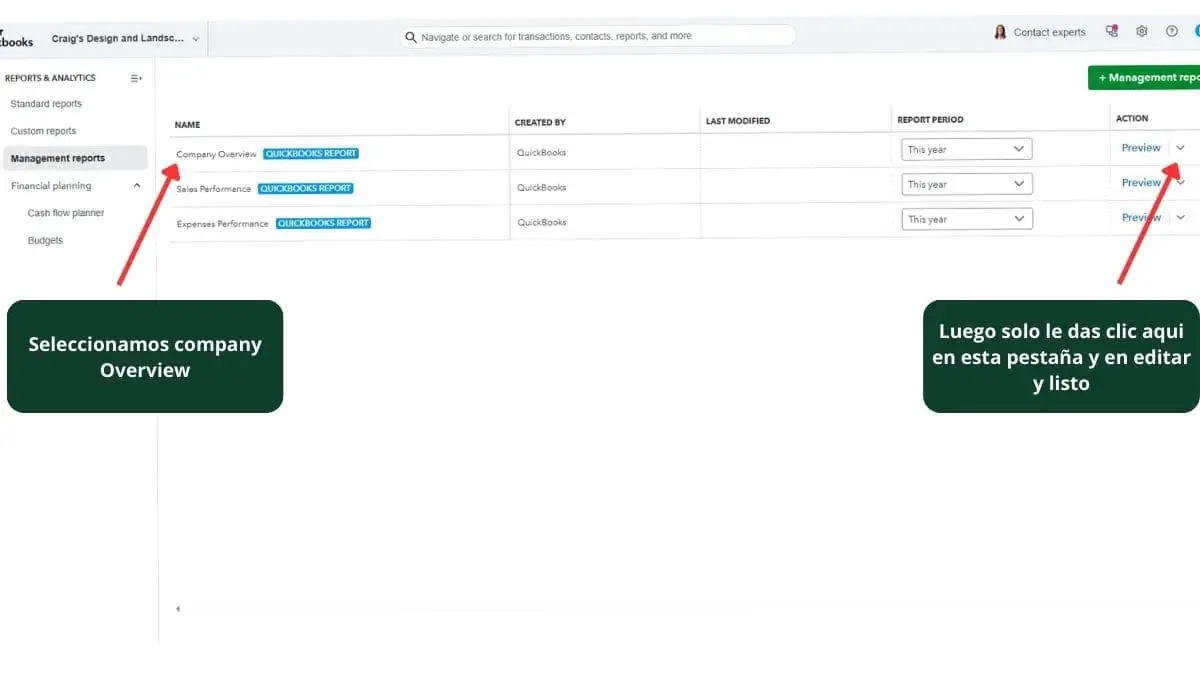Open report period dropdown for Sales Performance
The width and height of the screenshot is (1200, 675).
[966, 184]
